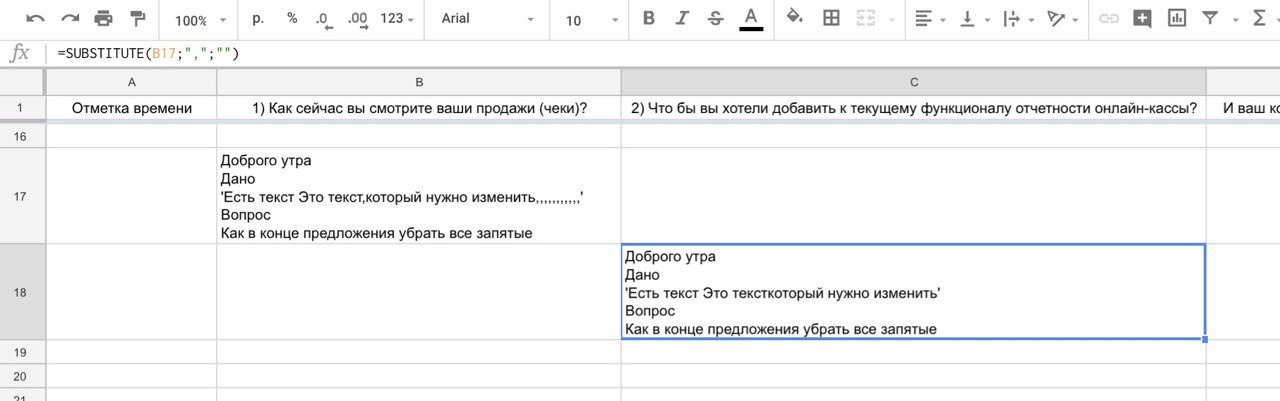Image resolution: width=1280 pixels, height=401 pixels.
Task: Click the partially visible 'И ваш ко' header cell
Action: point(1243,108)
